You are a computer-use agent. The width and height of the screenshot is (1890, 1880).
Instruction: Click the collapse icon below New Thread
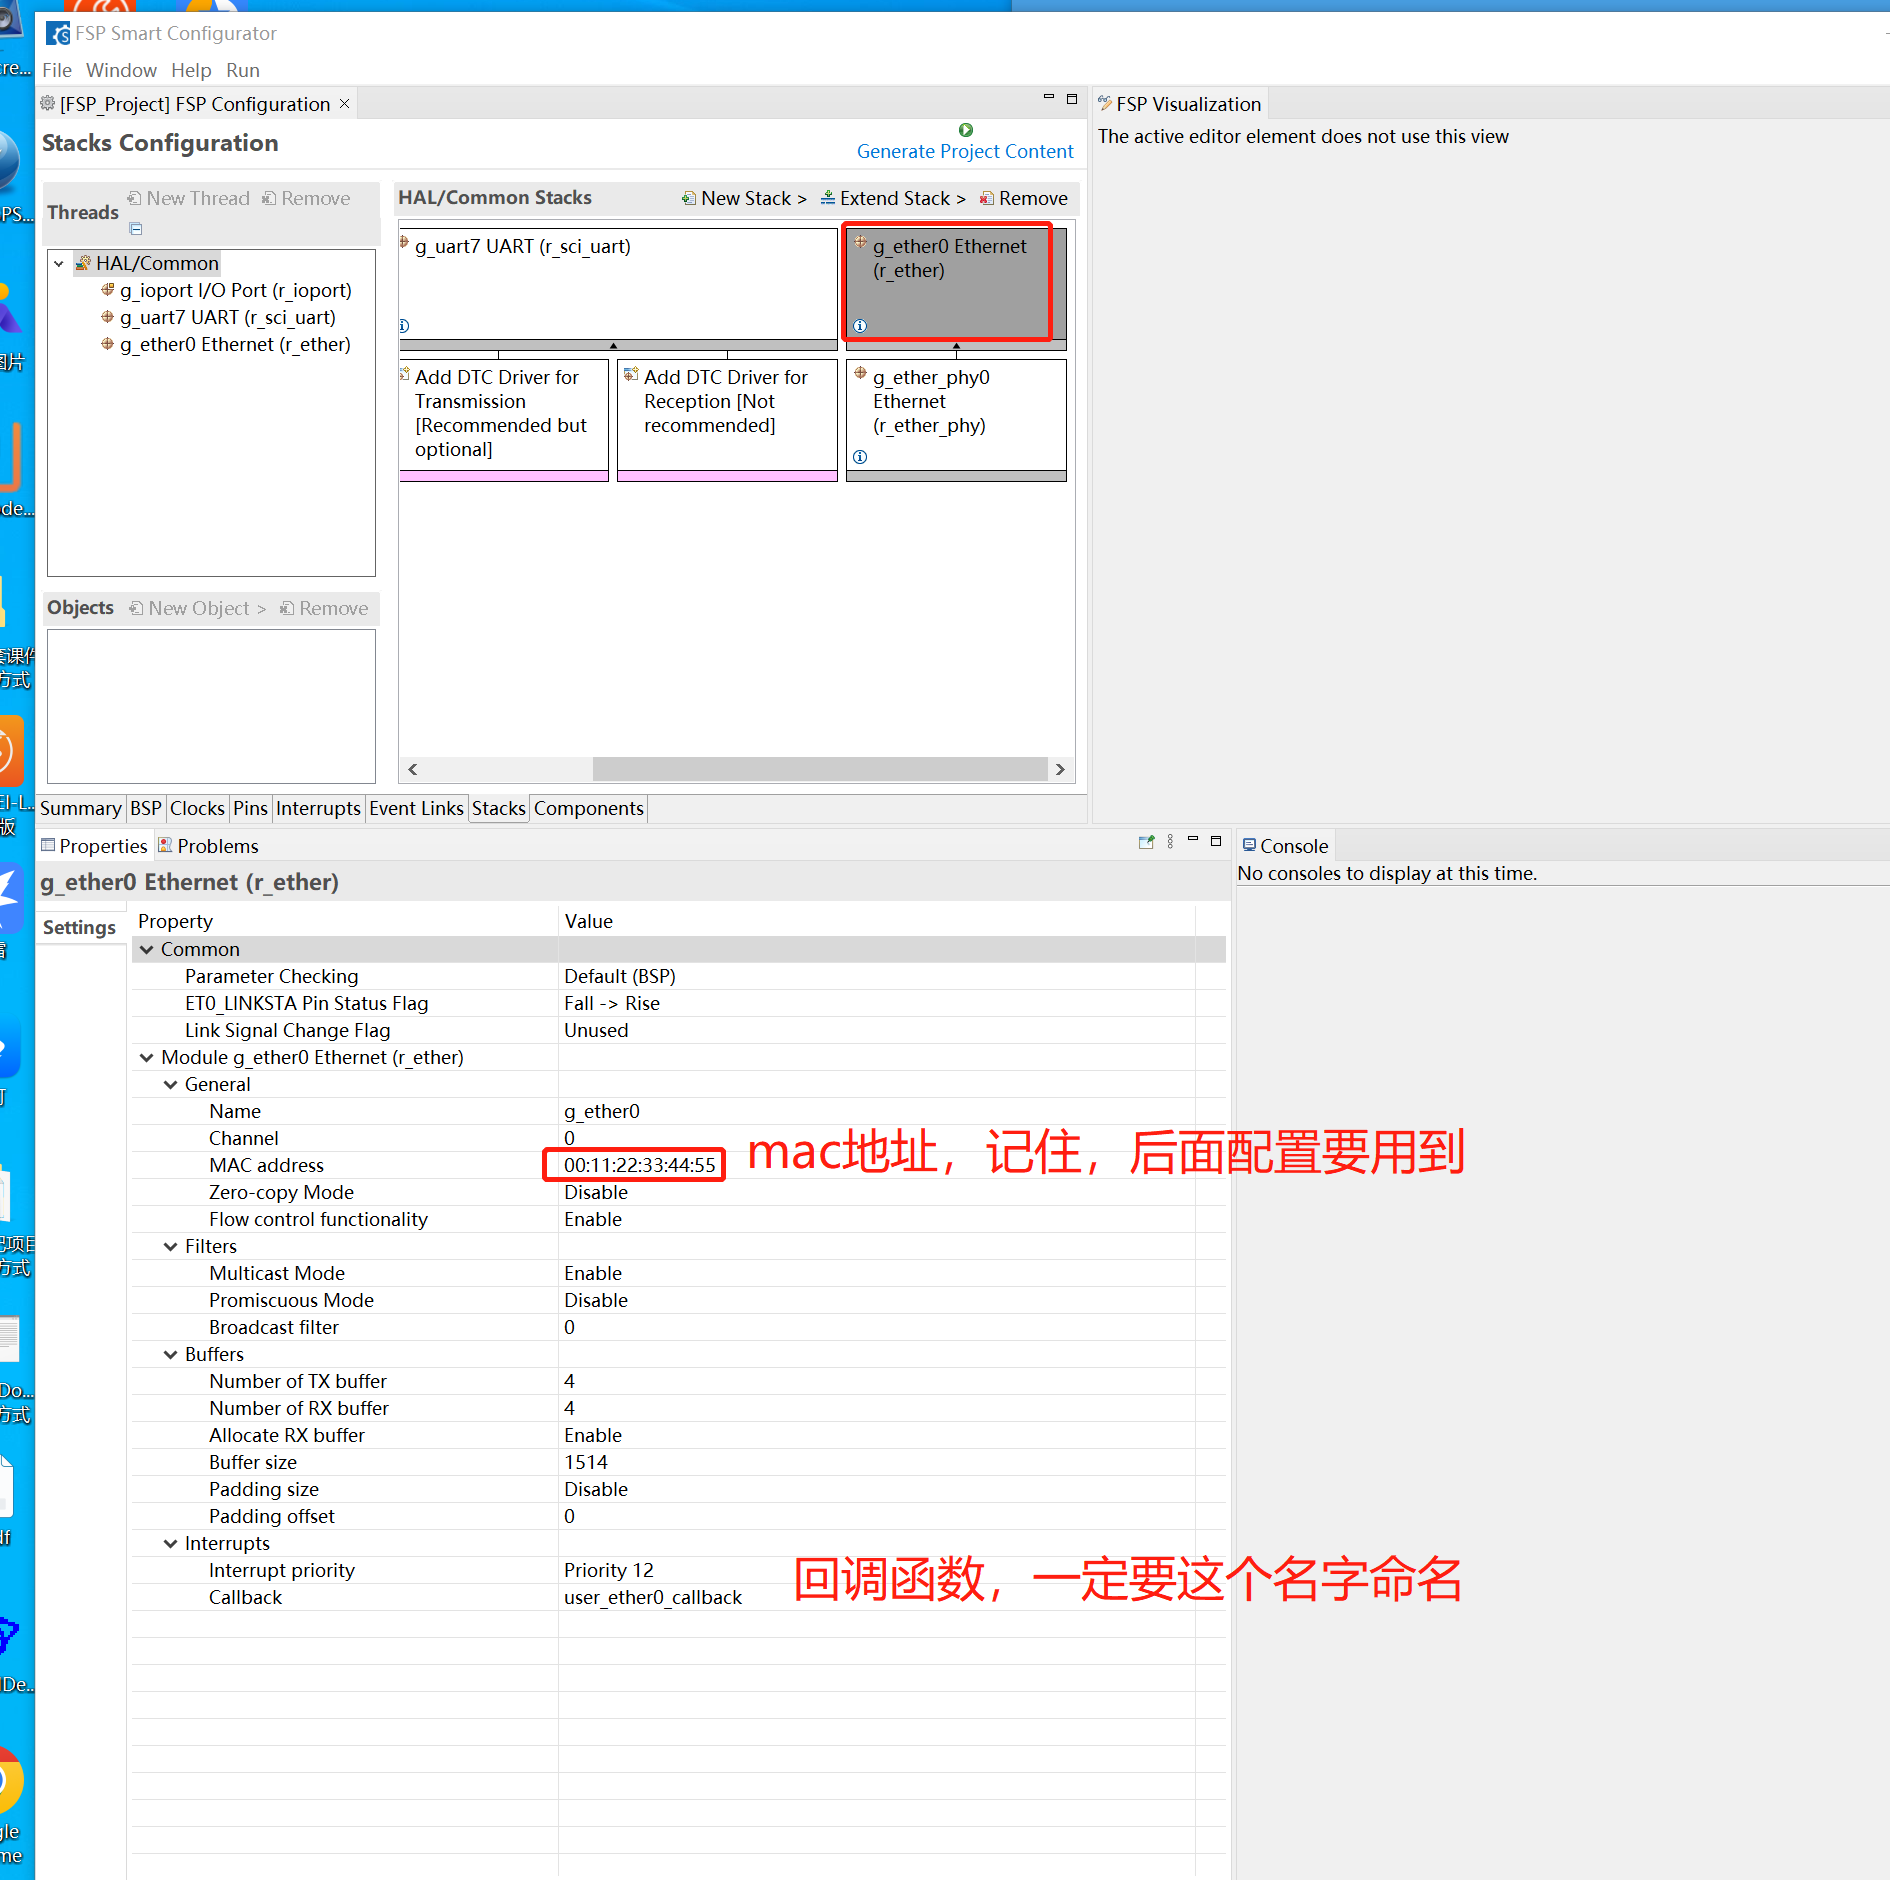[136, 229]
